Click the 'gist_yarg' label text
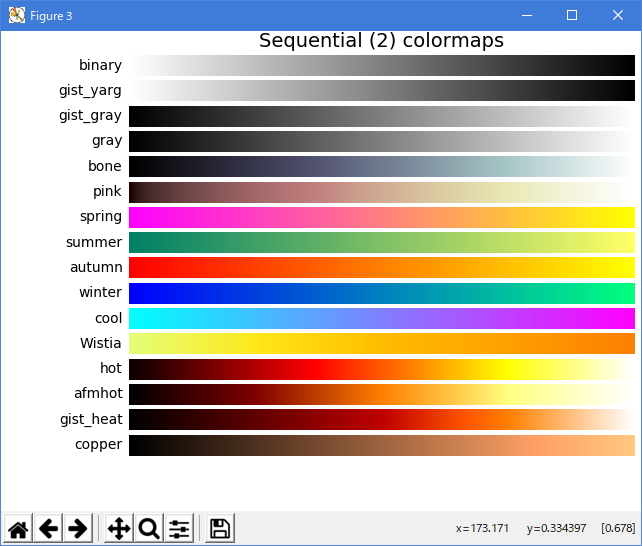 click(x=90, y=91)
